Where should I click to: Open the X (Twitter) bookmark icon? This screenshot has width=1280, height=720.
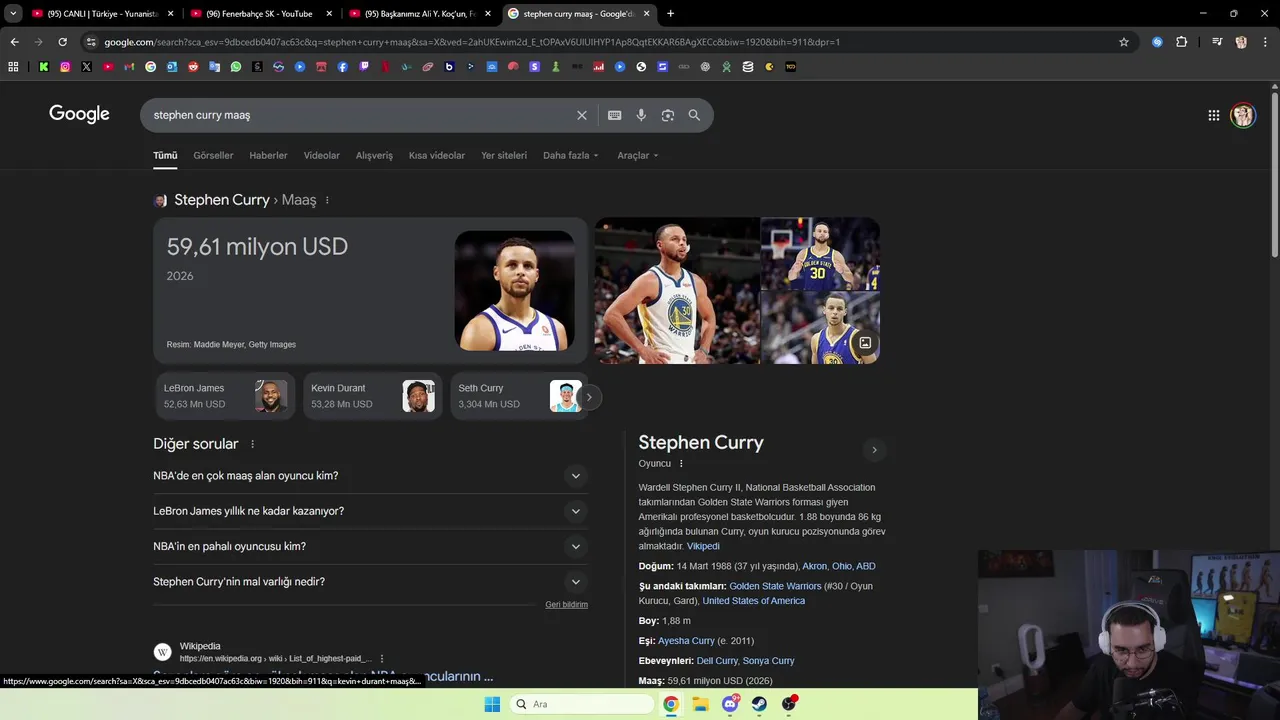86,67
